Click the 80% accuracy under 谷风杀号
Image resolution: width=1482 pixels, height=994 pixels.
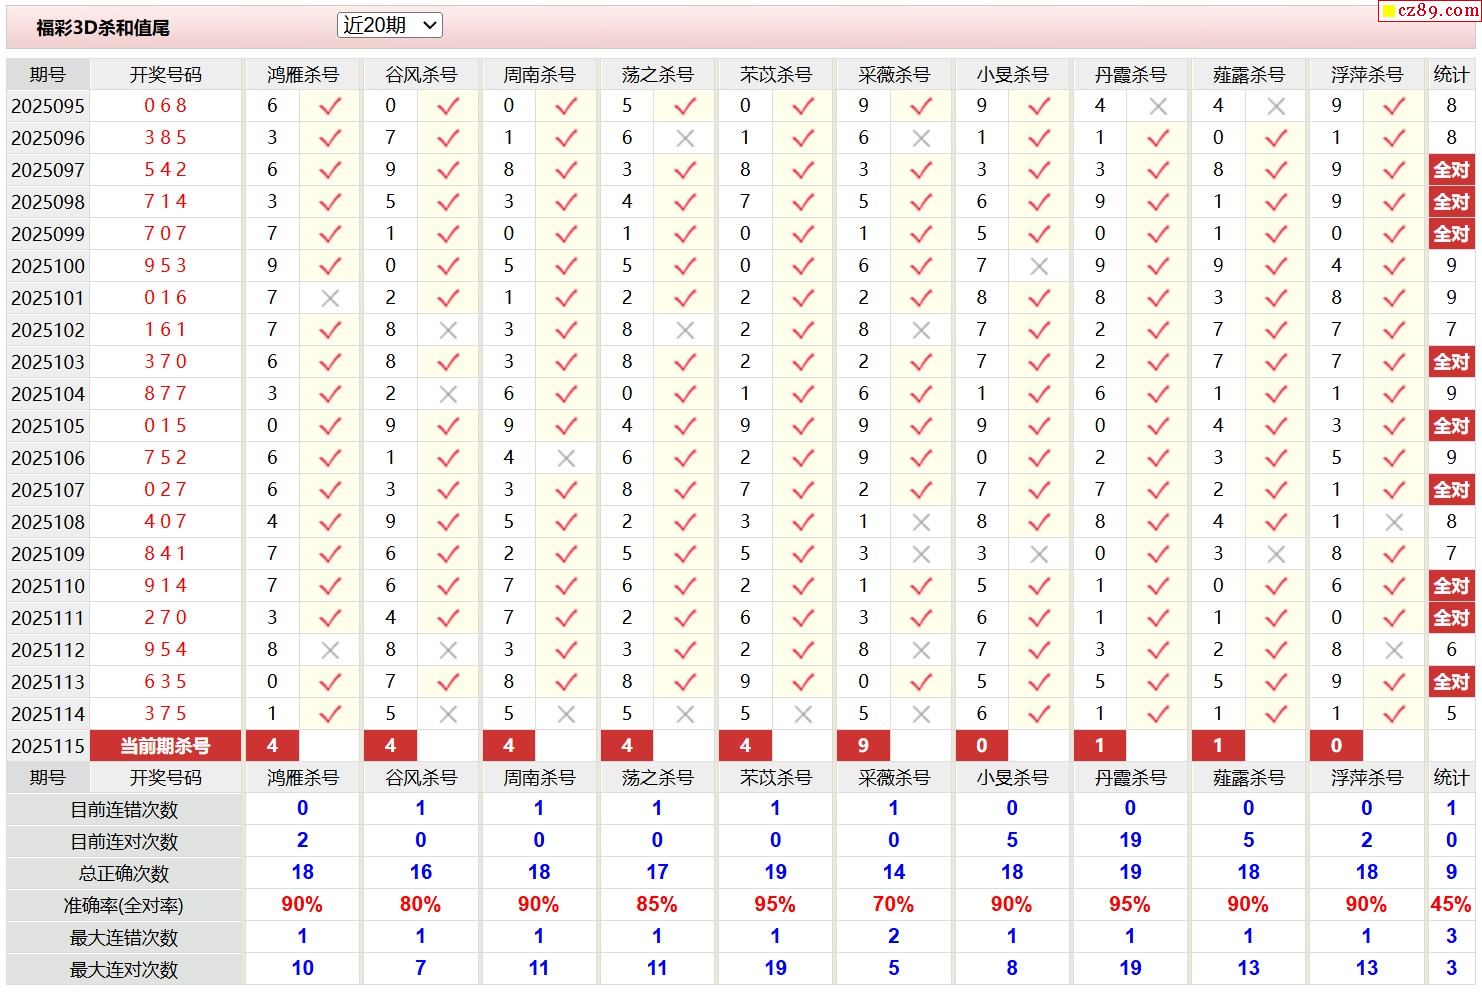[x=420, y=905]
